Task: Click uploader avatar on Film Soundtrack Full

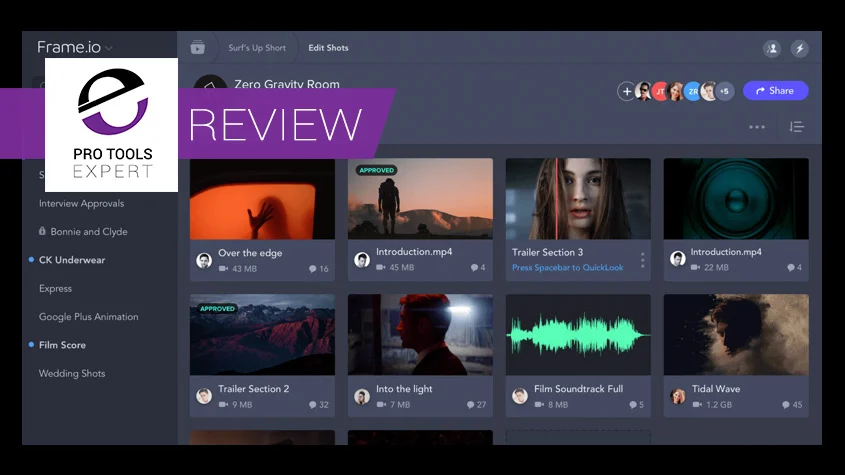Action: pos(520,396)
